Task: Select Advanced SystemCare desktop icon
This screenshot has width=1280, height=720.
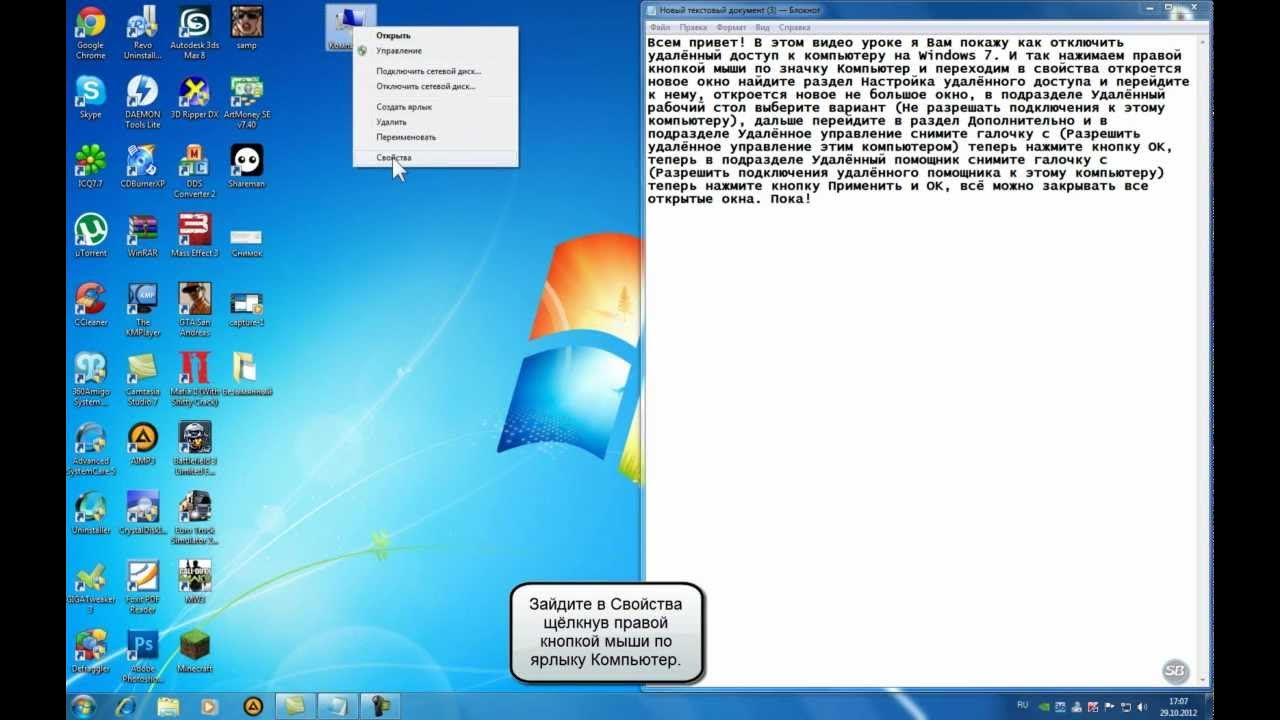Action: coord(90,448)
